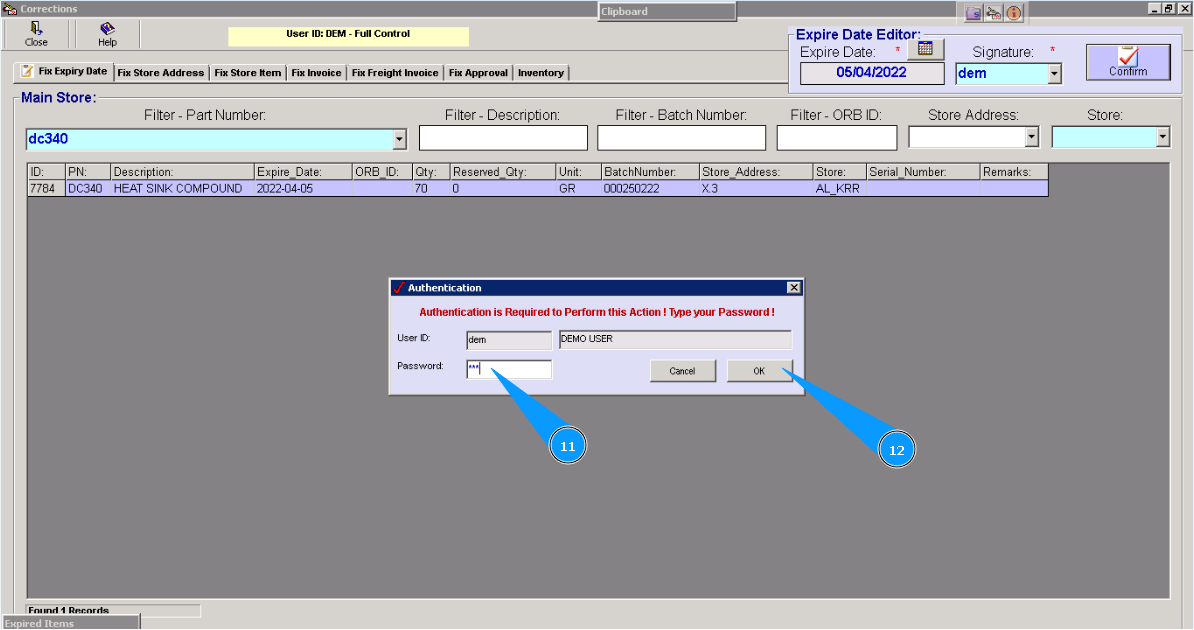This screenshot has width=1194, height=630.
Task: Open the Store dropdown
Action: (x=1162, y=137)
